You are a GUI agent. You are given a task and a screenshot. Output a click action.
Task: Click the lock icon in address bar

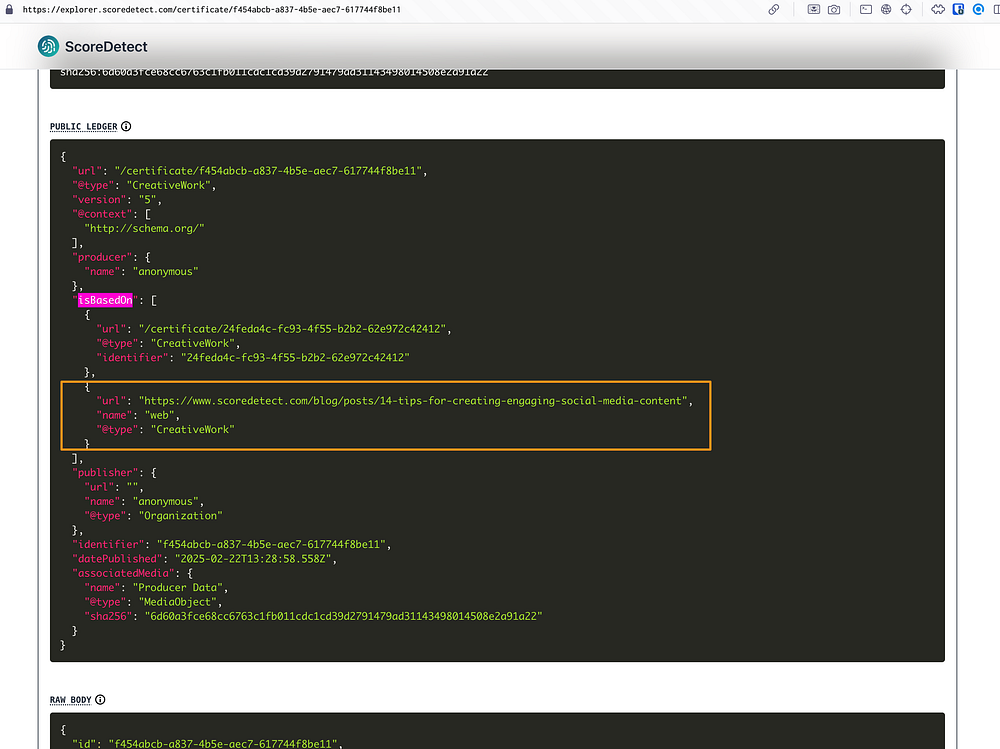(9, 10)
